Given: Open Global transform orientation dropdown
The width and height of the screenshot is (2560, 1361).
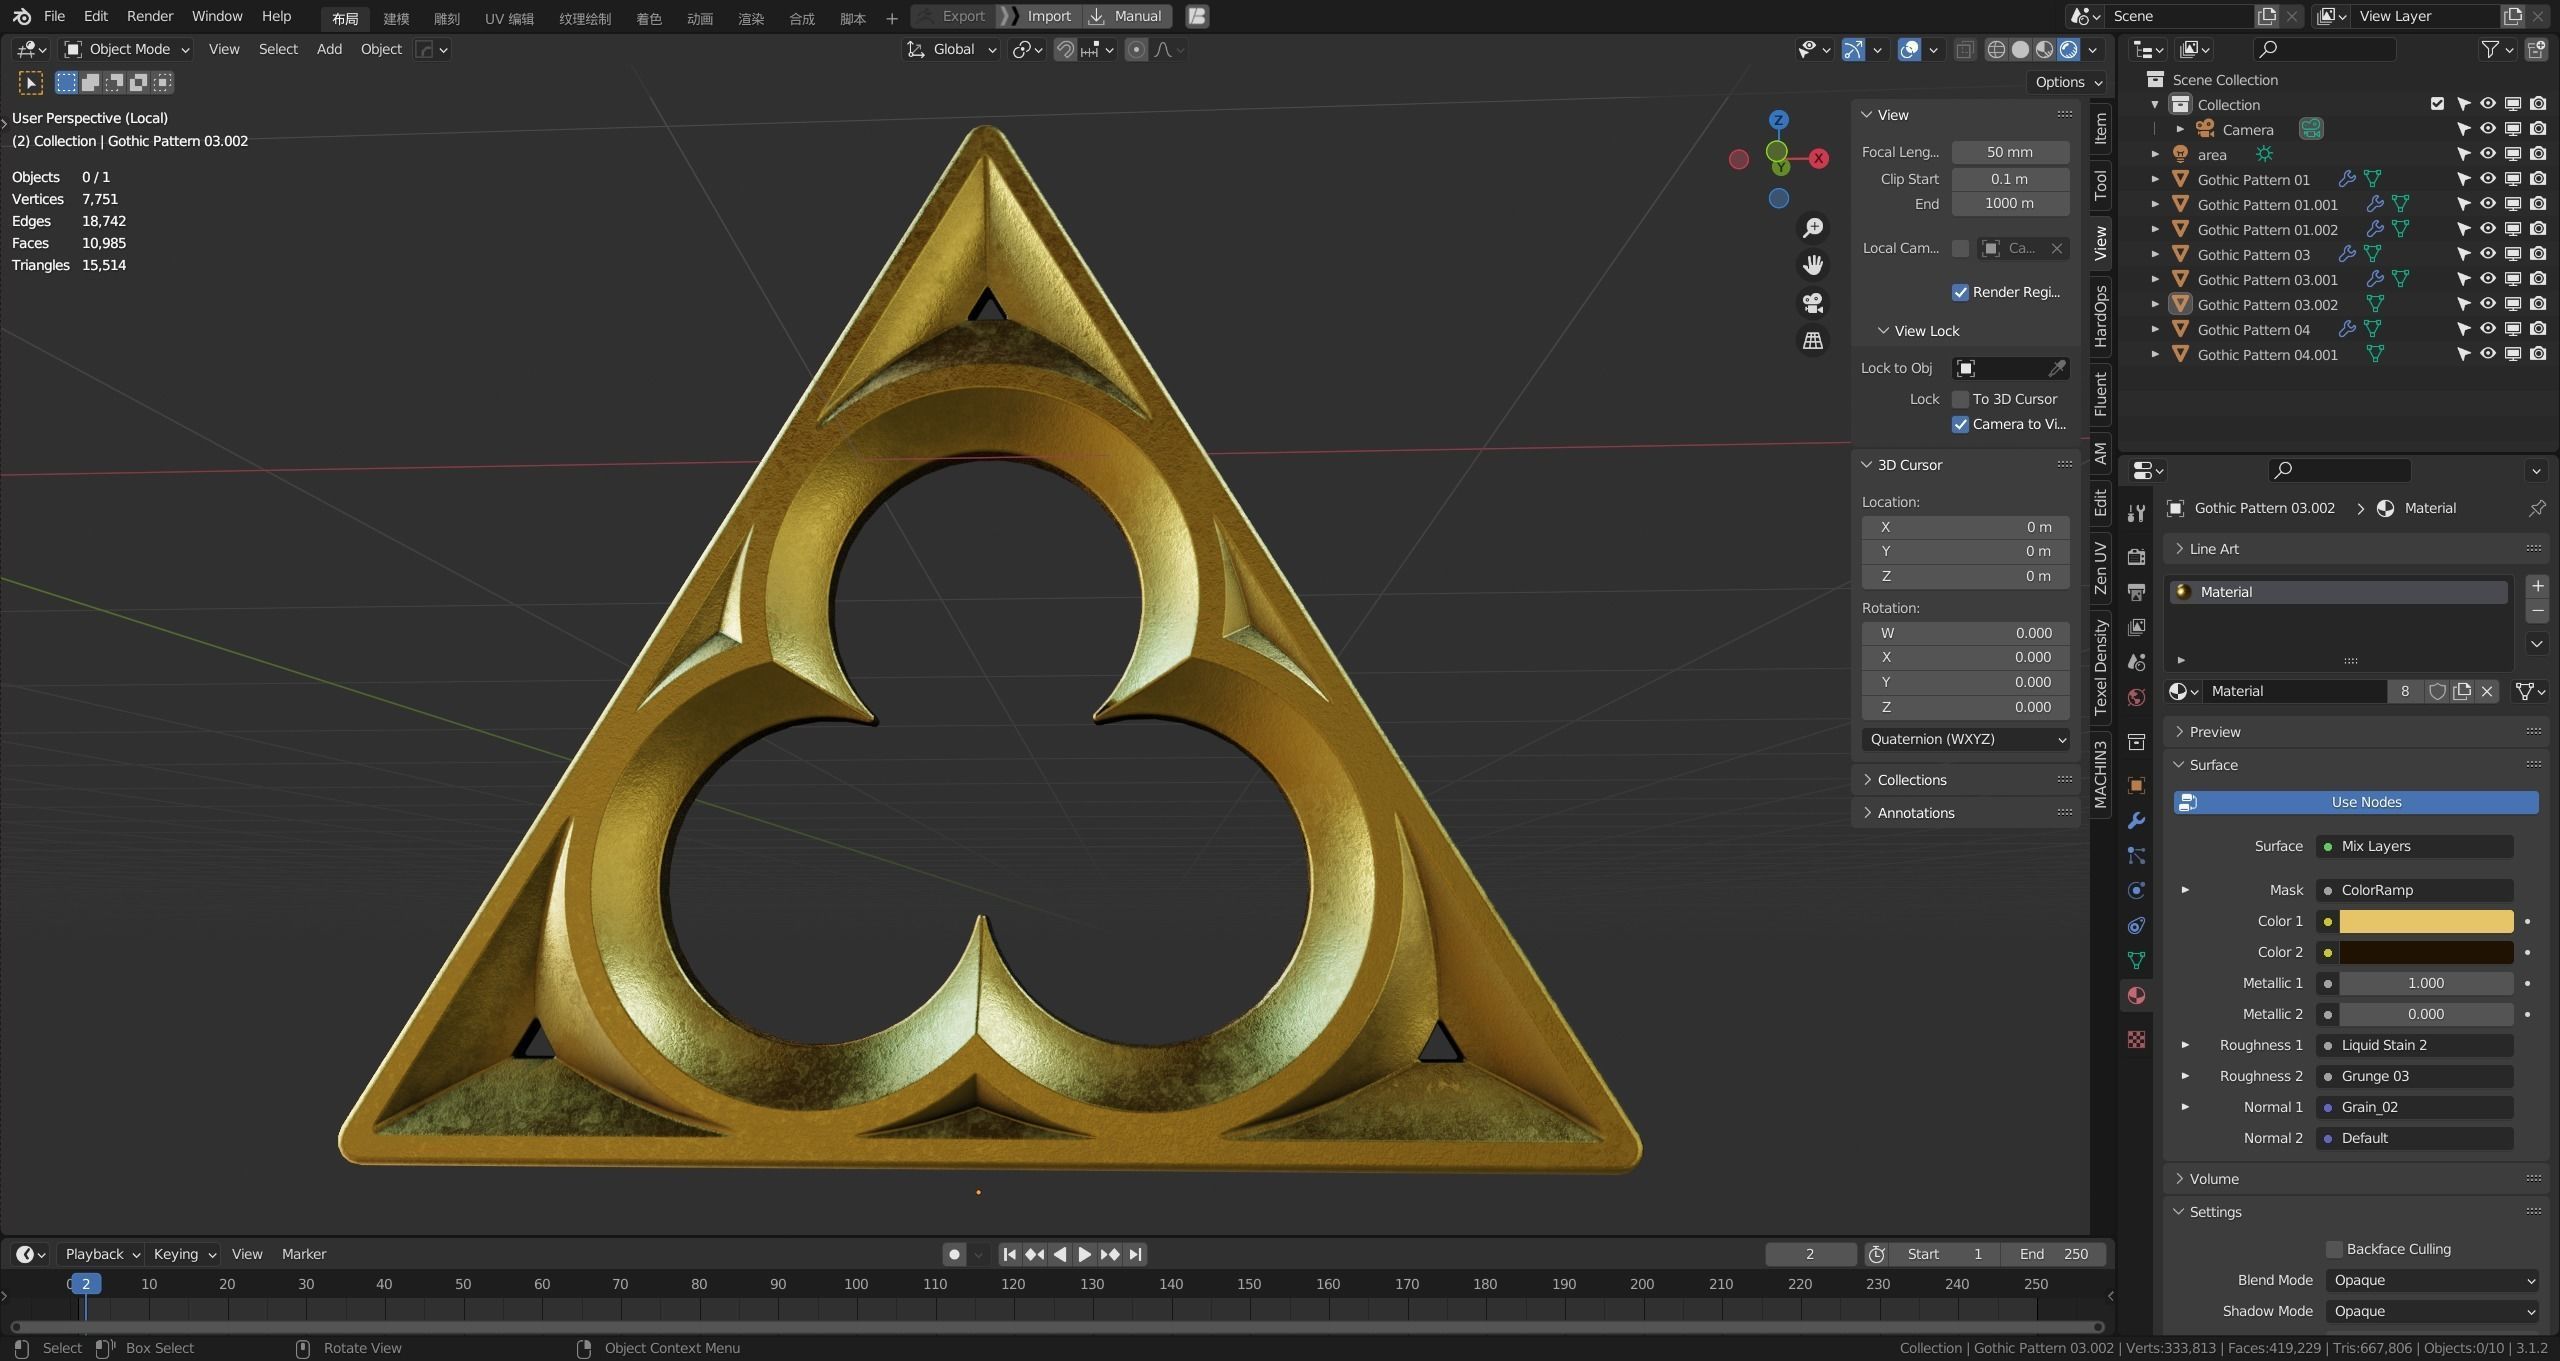Looking at the screenshot, I should coord(951,49).
